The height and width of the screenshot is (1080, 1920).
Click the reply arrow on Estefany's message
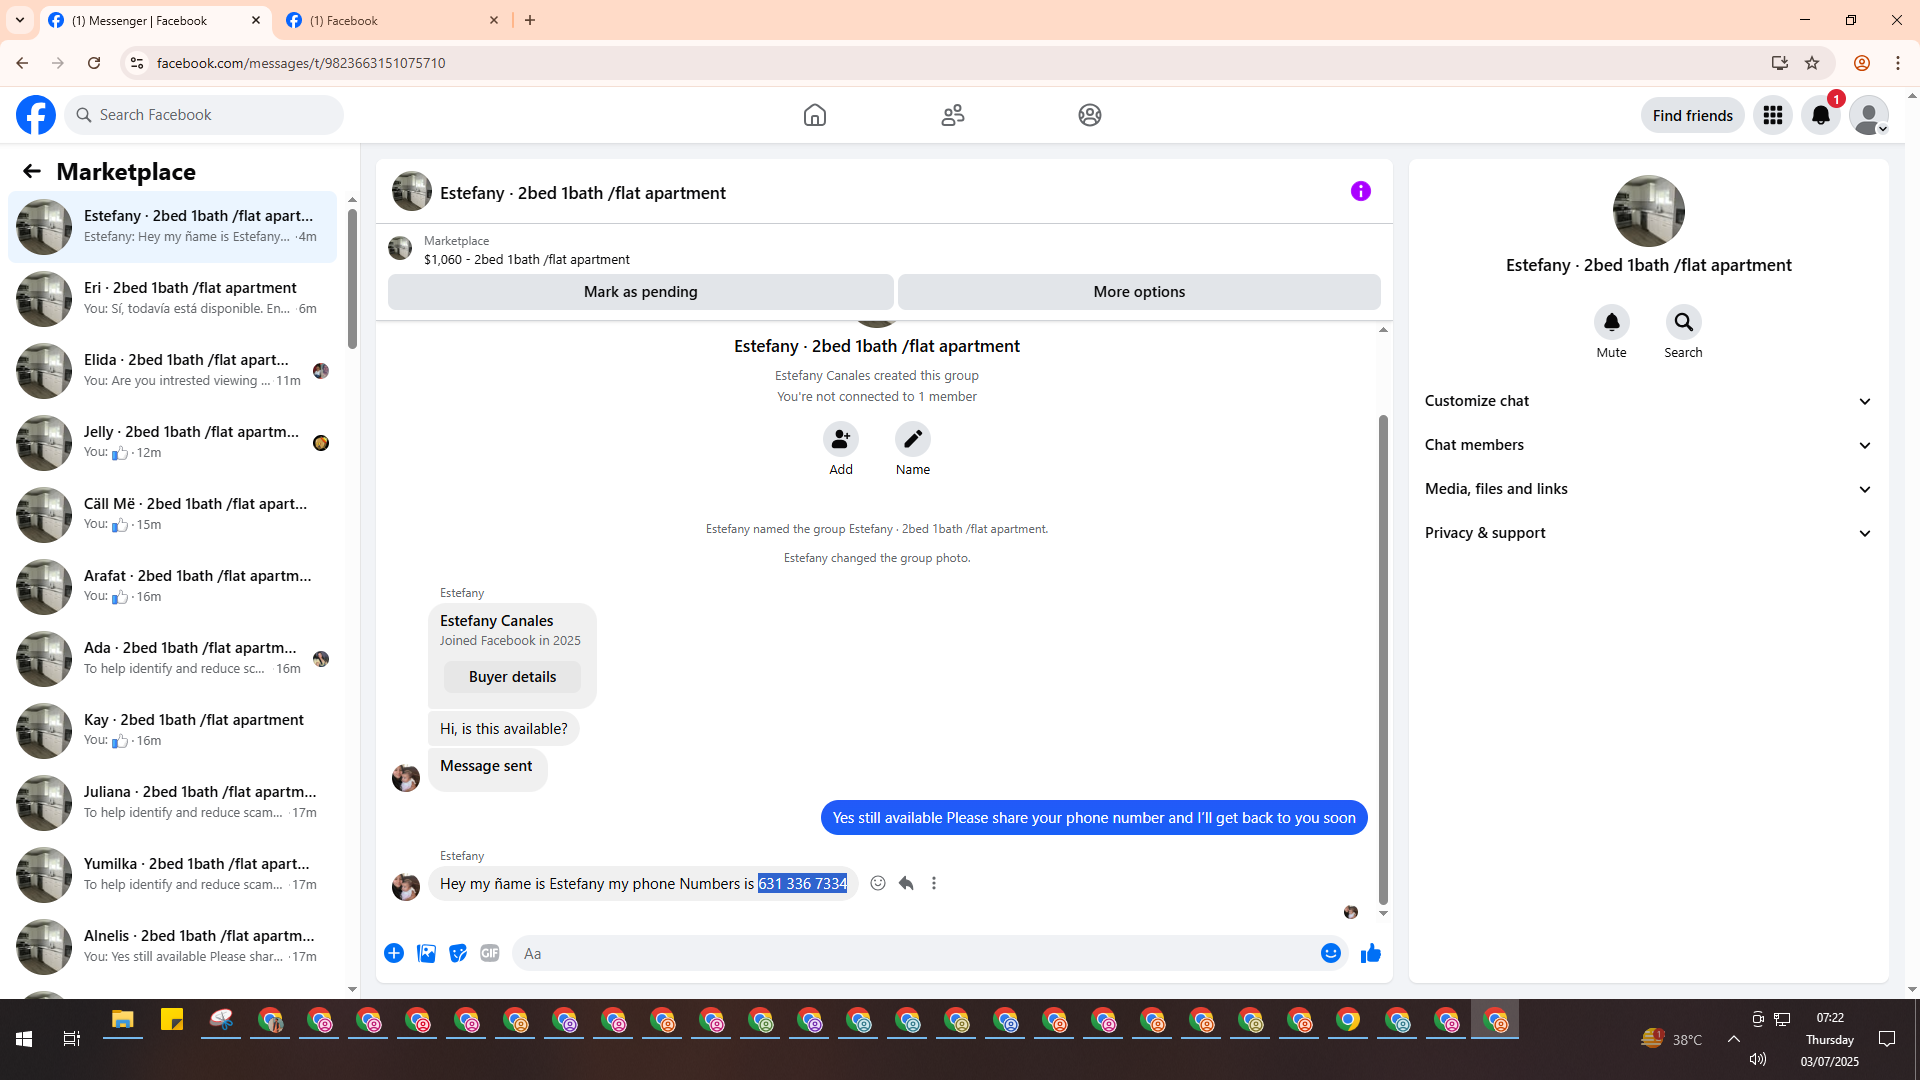click(906, 883)
